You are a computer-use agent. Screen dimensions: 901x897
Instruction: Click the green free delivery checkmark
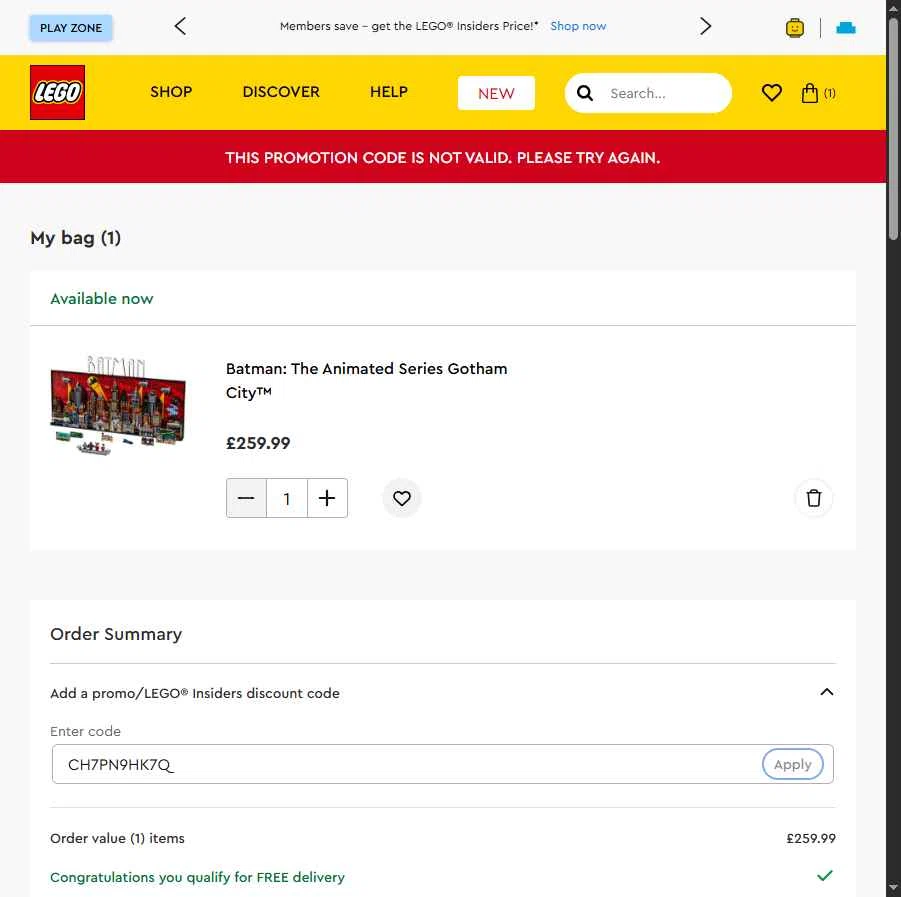[x=825, y=876]
